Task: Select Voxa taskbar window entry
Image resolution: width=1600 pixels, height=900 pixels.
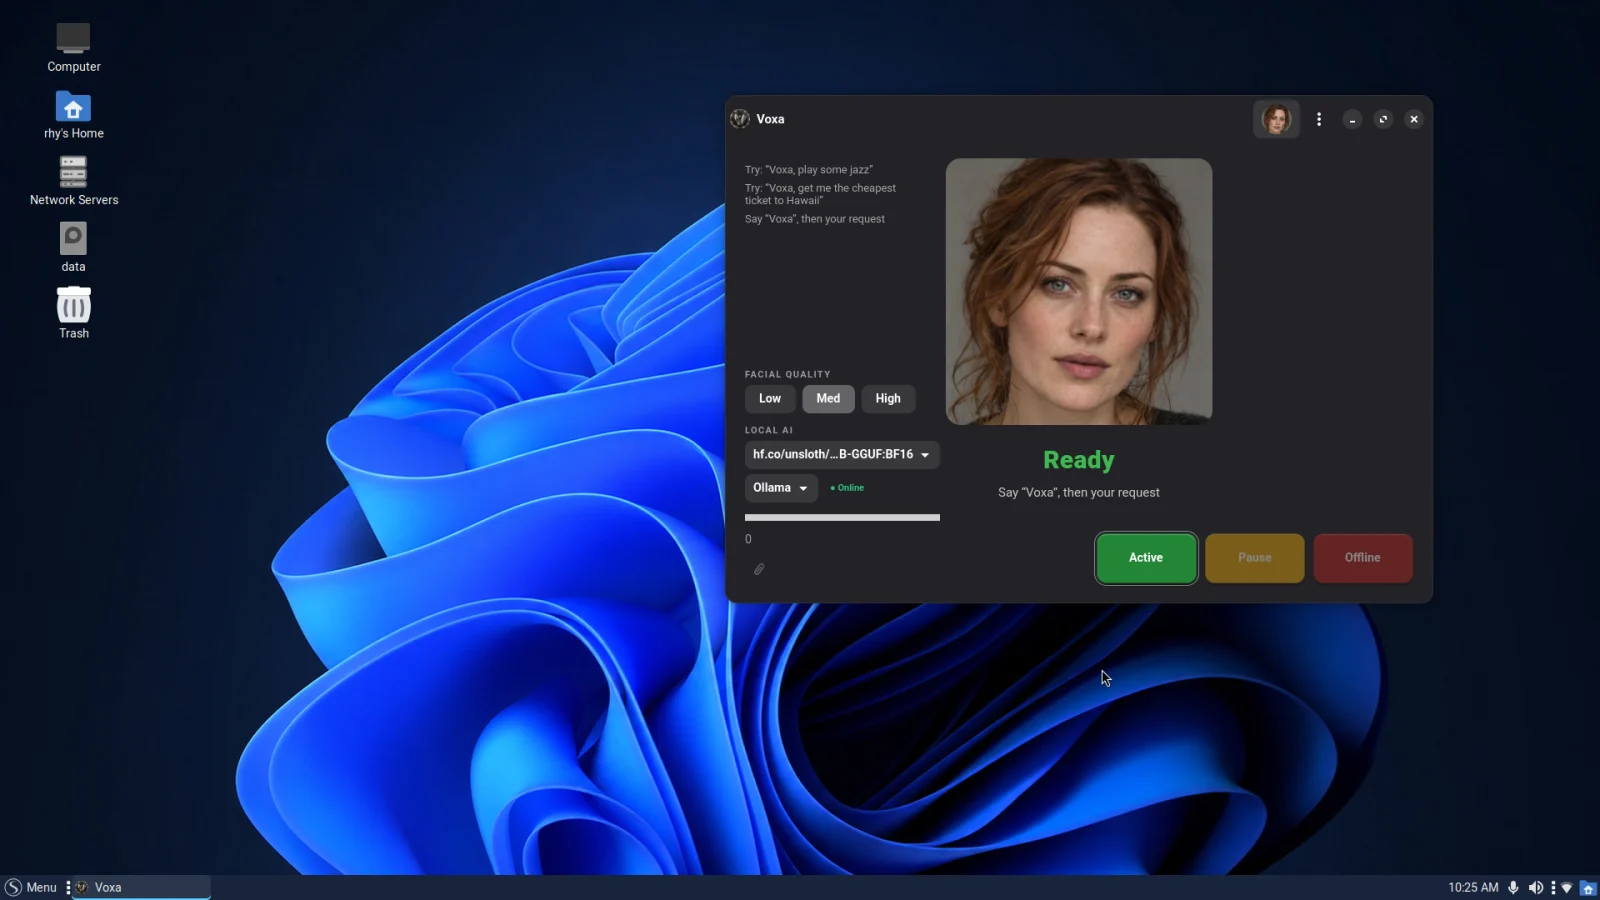Action: tap(141, 887)
